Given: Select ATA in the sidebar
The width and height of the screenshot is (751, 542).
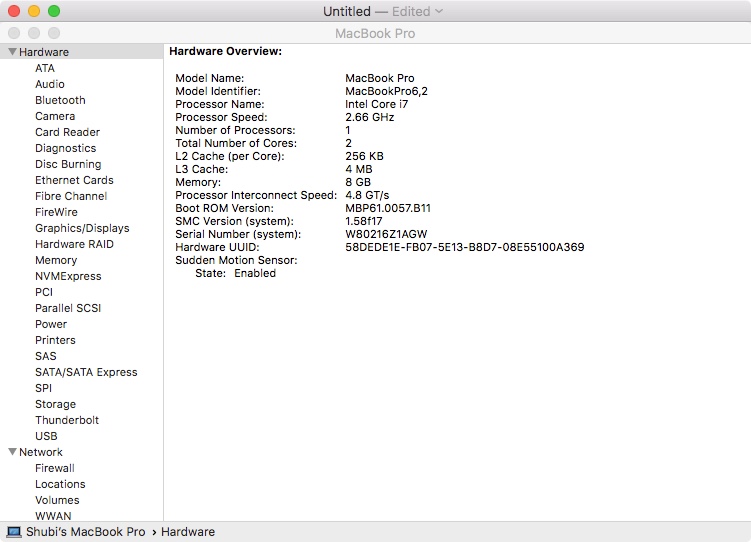Looking at the screenshot, I should coord(45,68).
